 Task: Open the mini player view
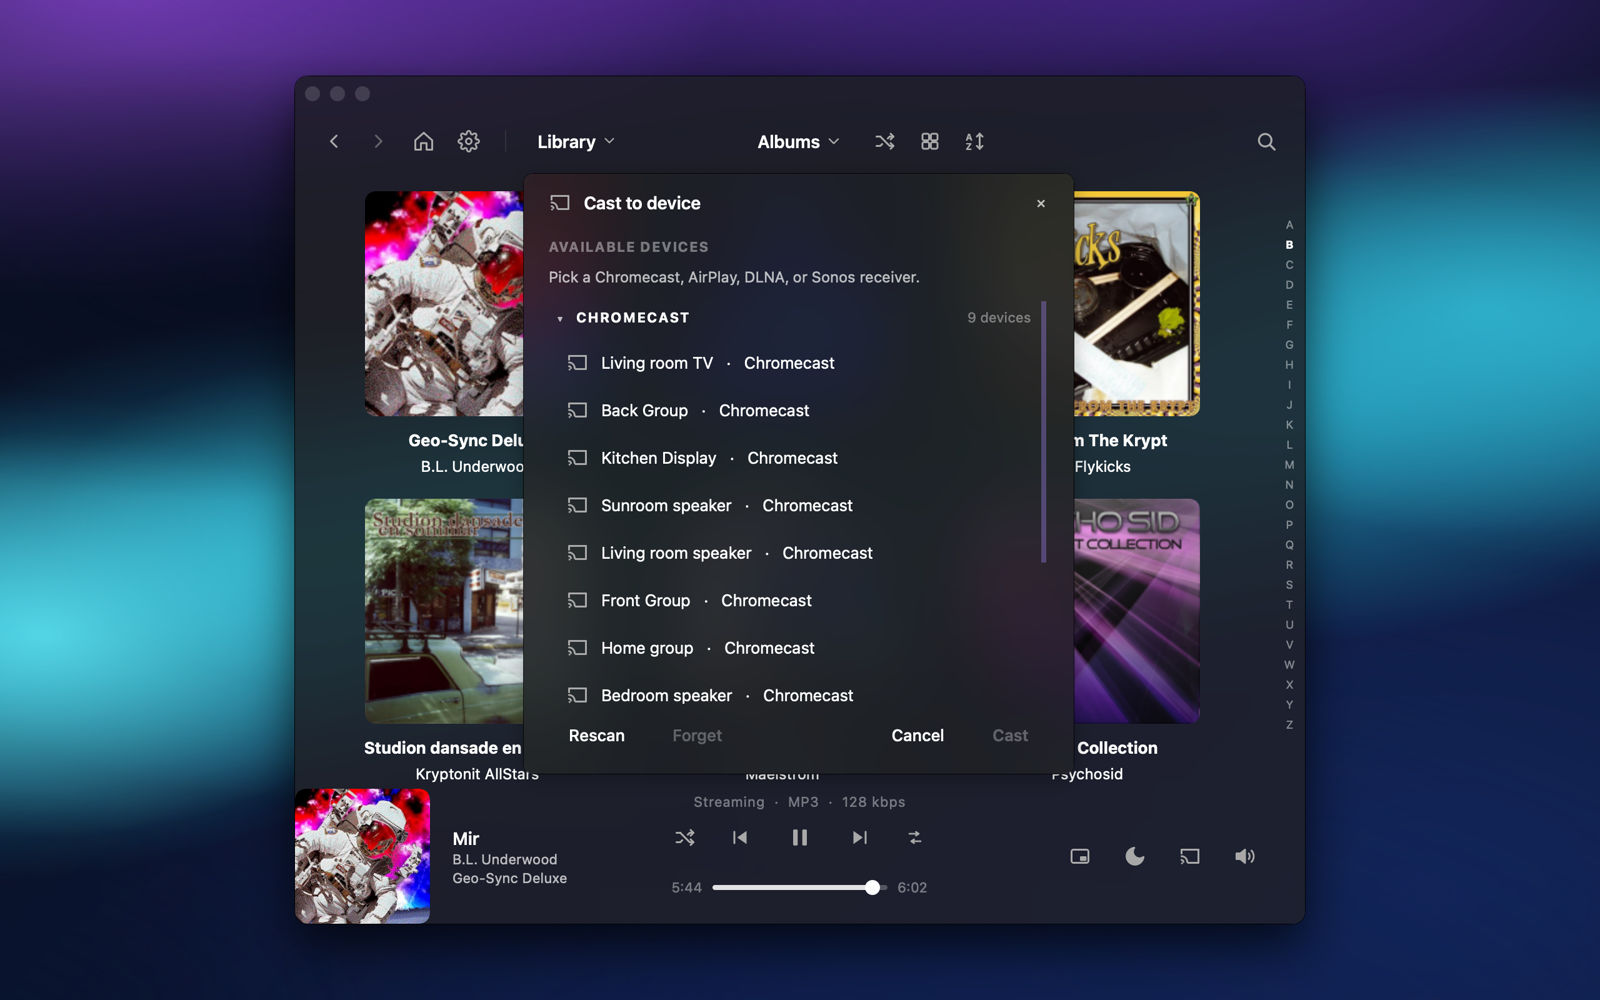(1080, 856)
